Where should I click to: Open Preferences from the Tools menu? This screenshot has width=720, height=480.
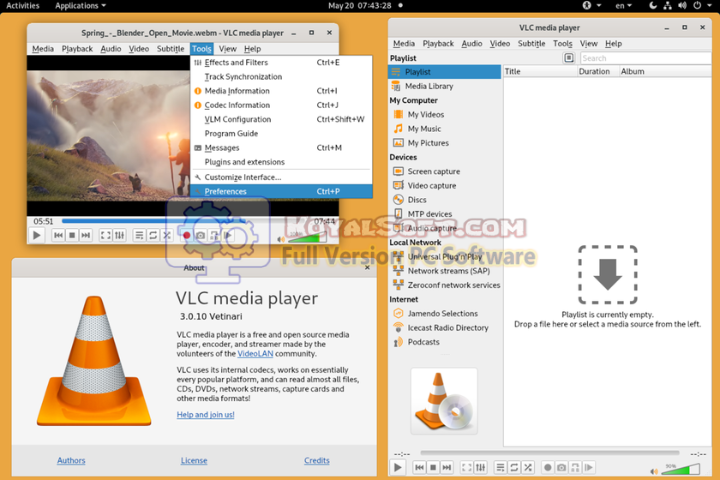tap(281, 192)
